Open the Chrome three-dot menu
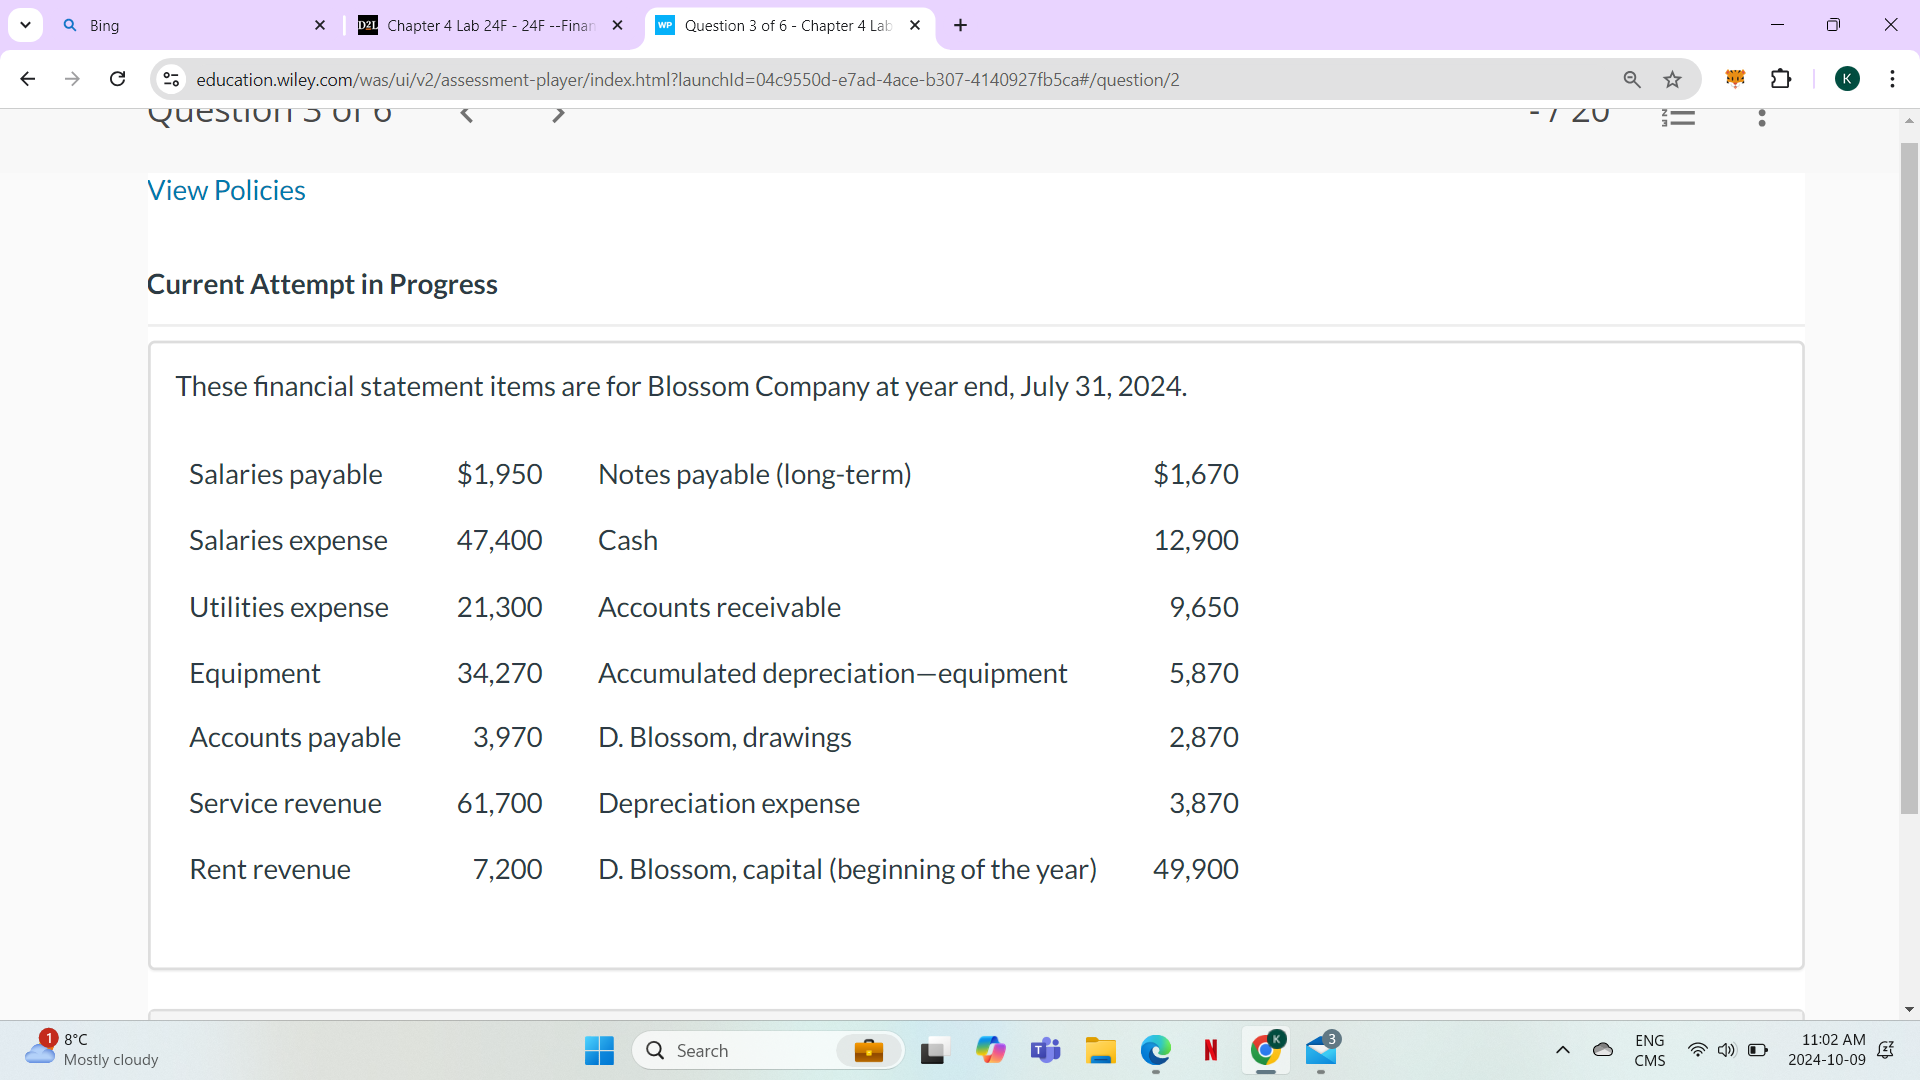Viewport: 1920px width, 1080px height. point(1894,79)
